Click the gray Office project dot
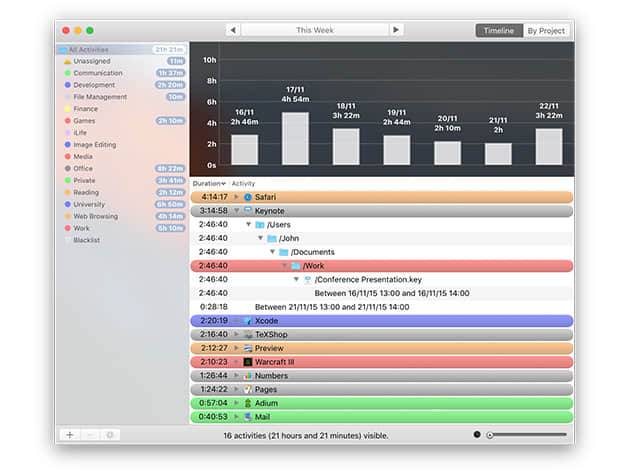The width and height of the screenshot is (630, 473). click(x=68, y=168)
